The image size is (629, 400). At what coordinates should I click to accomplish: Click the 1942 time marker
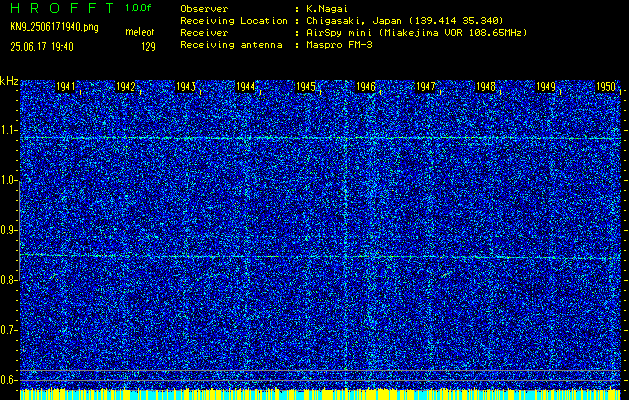pos(126,87)
